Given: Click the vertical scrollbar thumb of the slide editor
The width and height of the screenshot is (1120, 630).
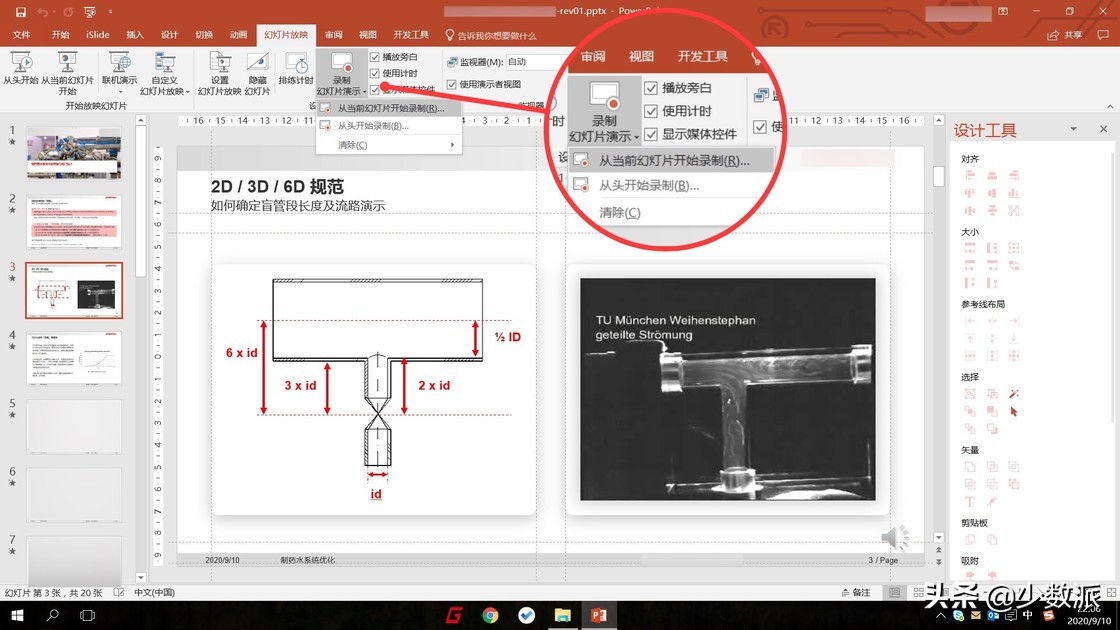Looking at the screenshot, I should (939, 176).
